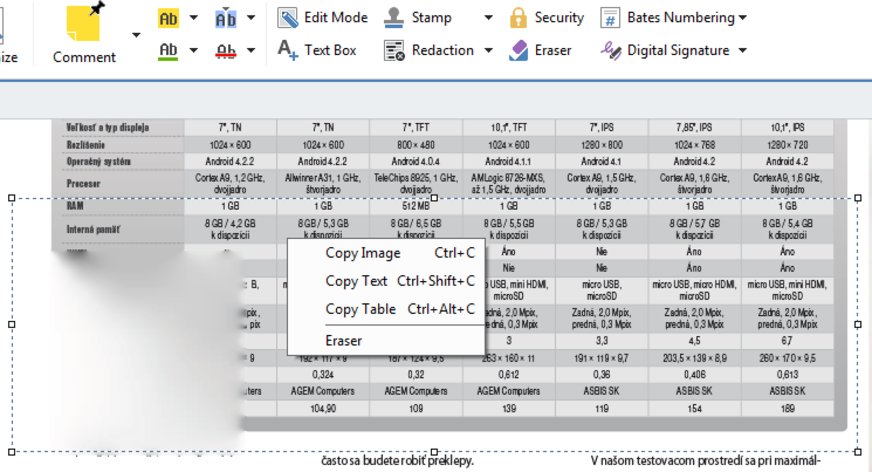
Task: Choose Copy Image from context menu
Action: (x=362, y=253)
